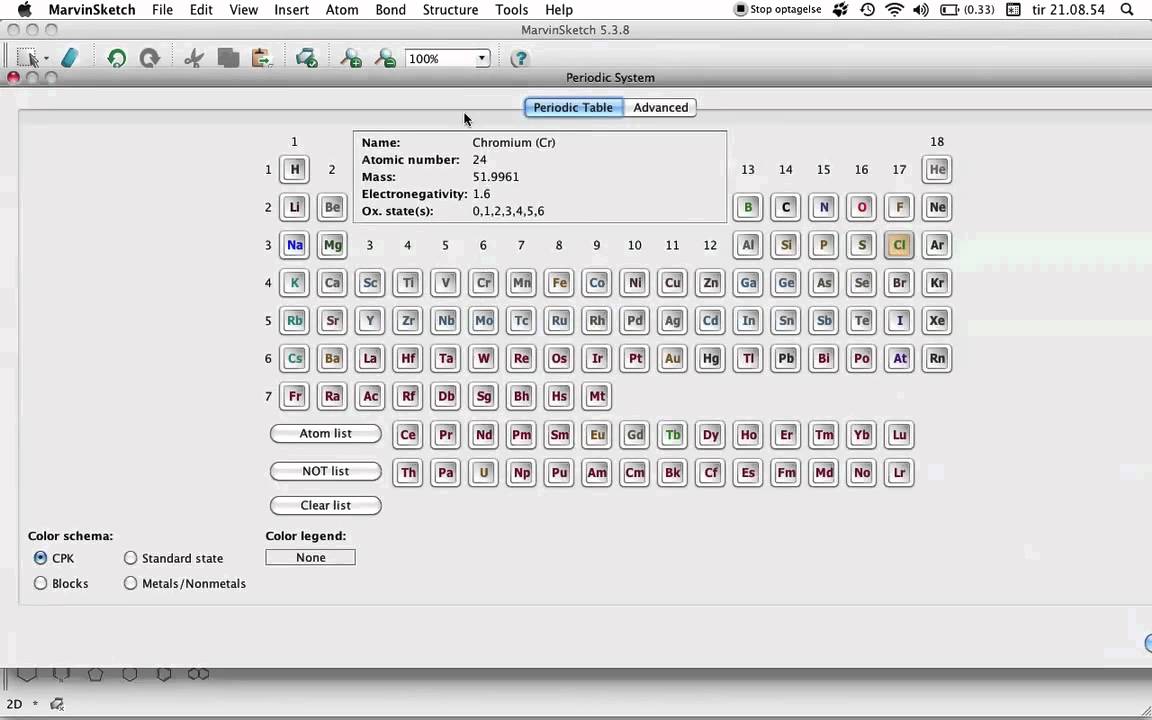Image resolution: width=1152 pixels, height=720 pixels.
Task: Choose the Cerium (Ce) element
Action: point(408,435)
